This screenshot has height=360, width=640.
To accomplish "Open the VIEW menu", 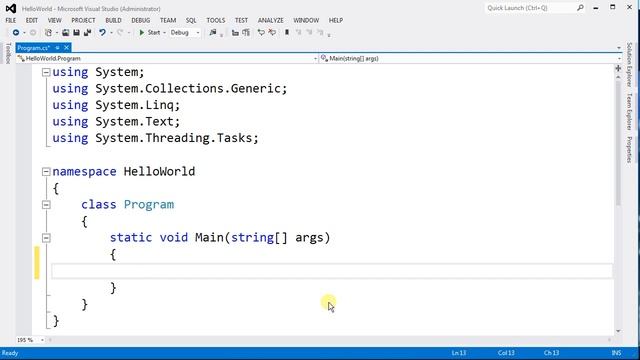I will click(x=54, y=20).
